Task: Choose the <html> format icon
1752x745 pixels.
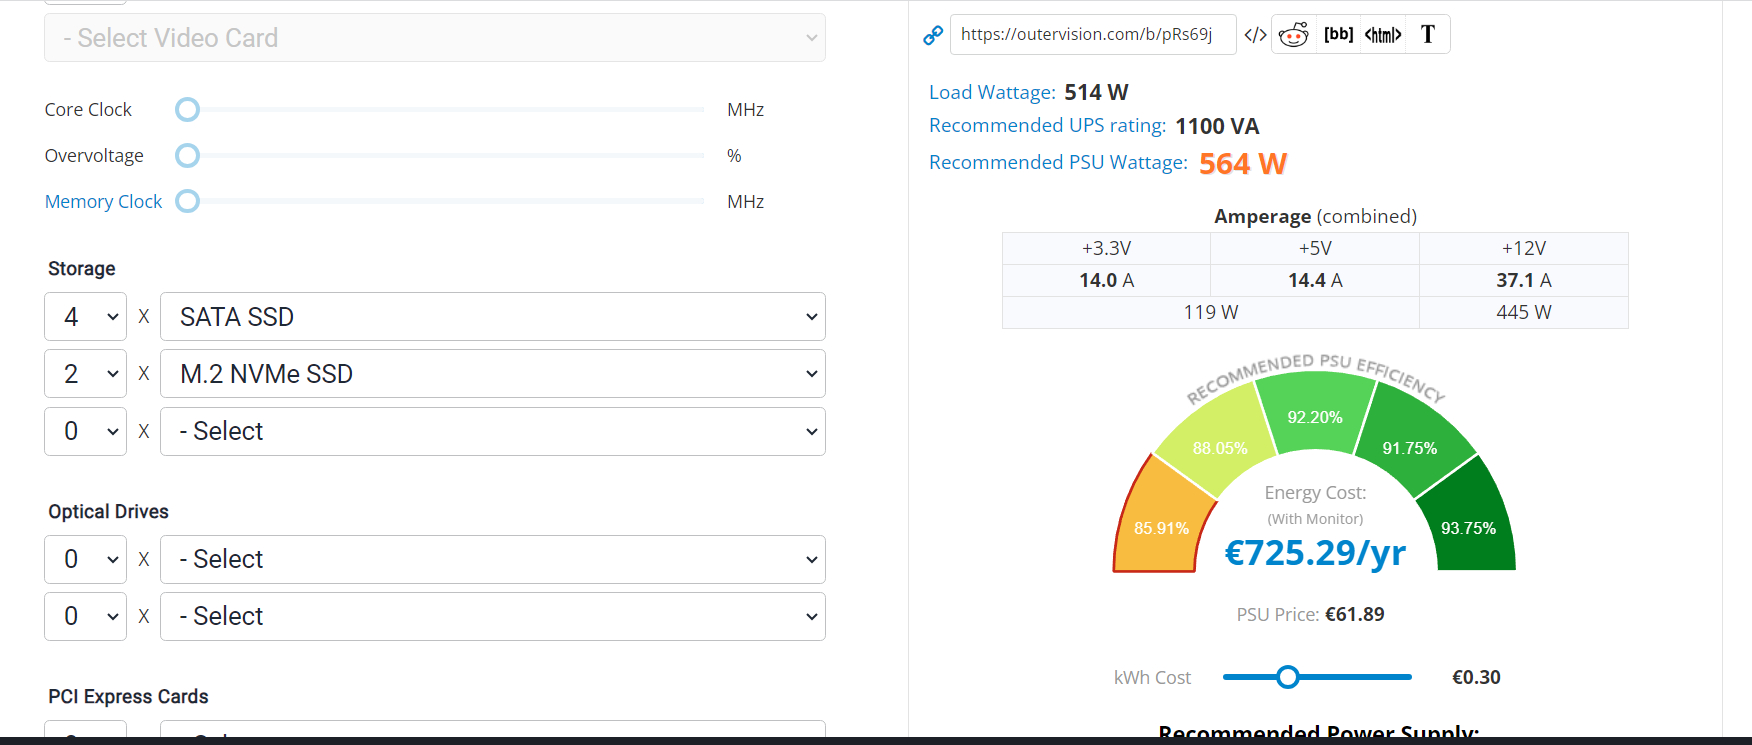Action: pyautogui.click(x=1383, y=35)
